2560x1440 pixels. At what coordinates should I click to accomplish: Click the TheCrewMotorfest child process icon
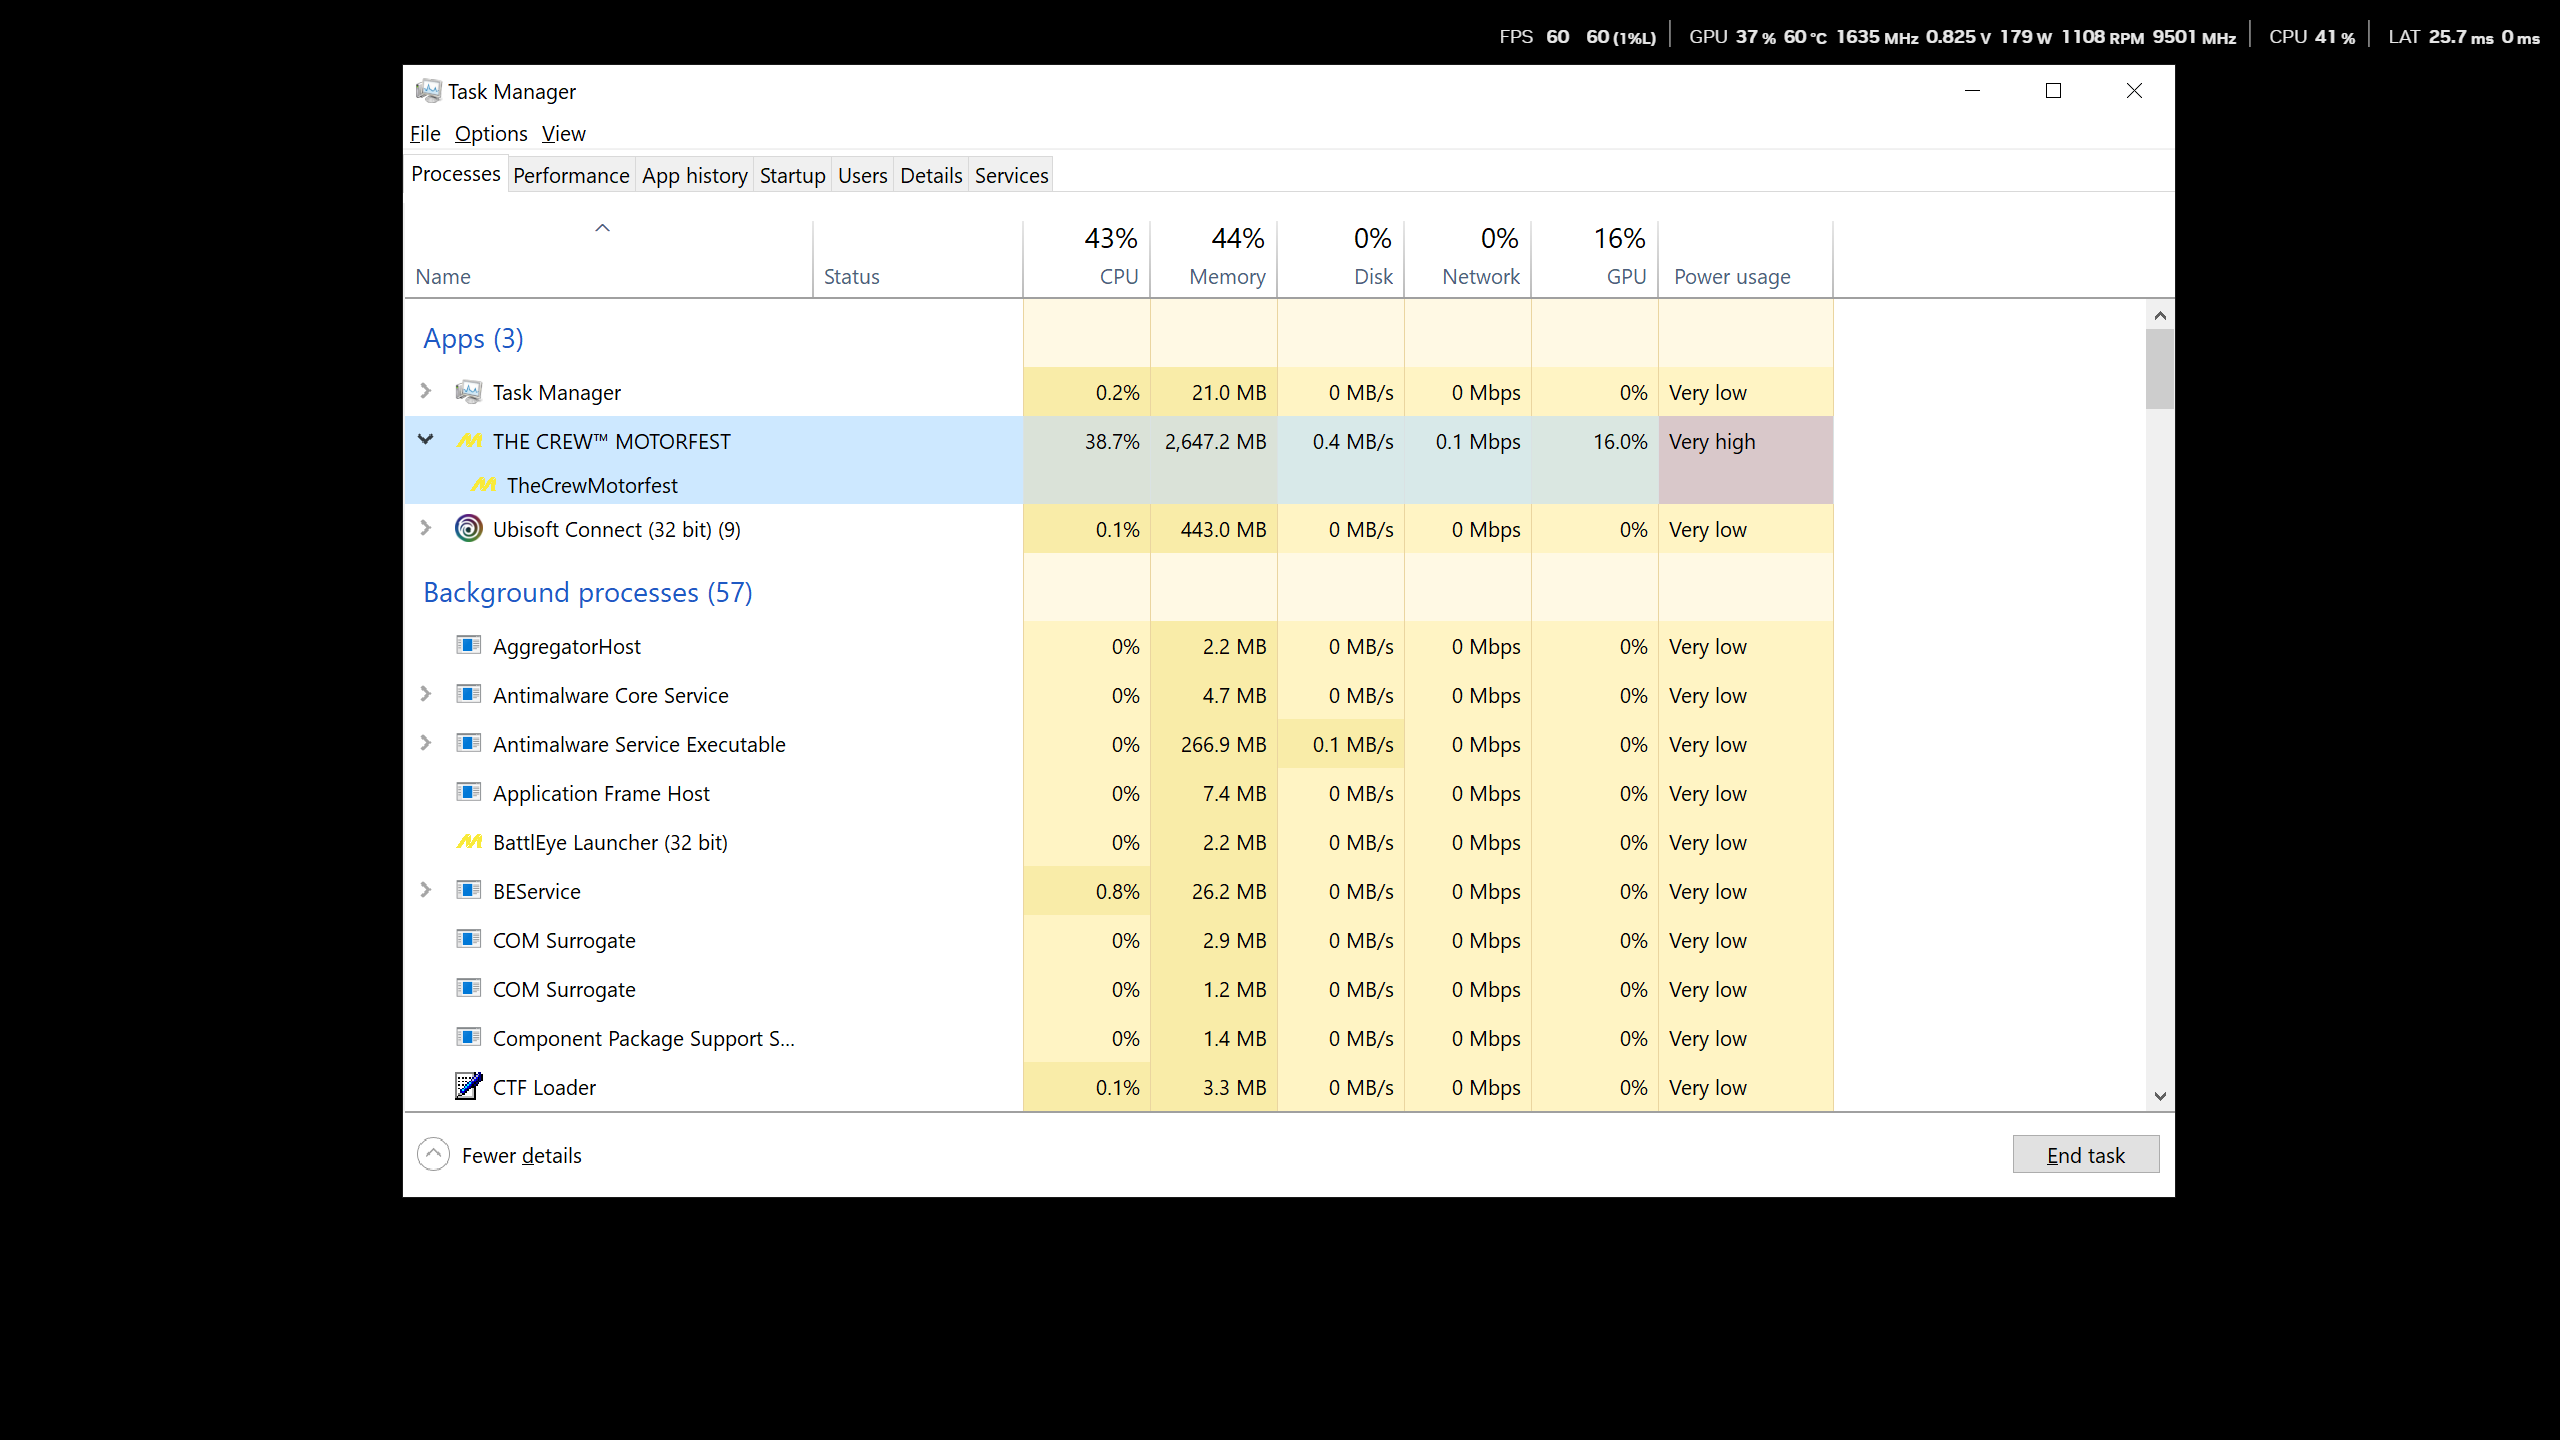(483, 485)
